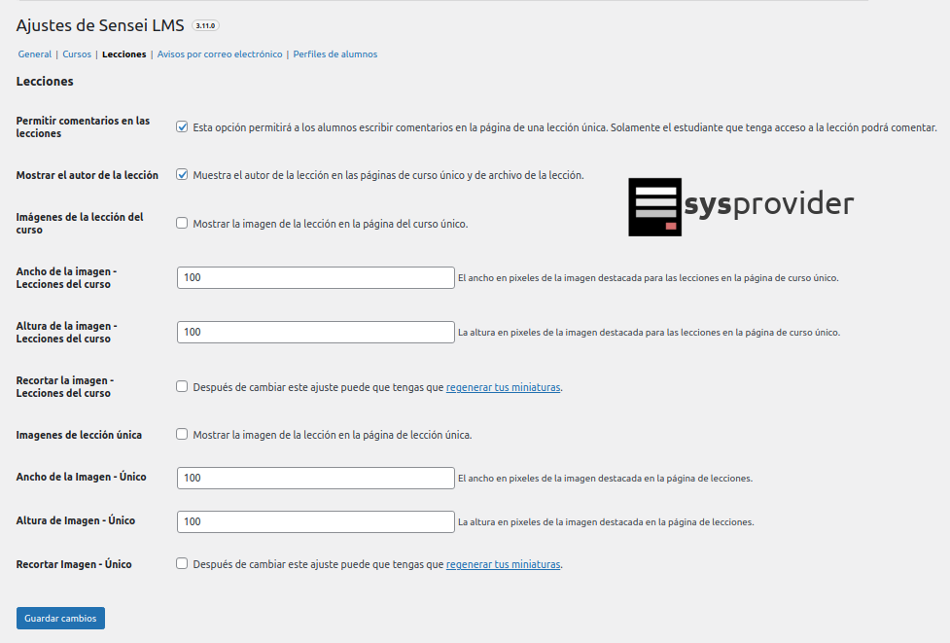Viewport: 950px width, 643px height.
Task: Click Ancho de la imagen course lessons field
Action: pyautogui.click(x=315, y=277)
